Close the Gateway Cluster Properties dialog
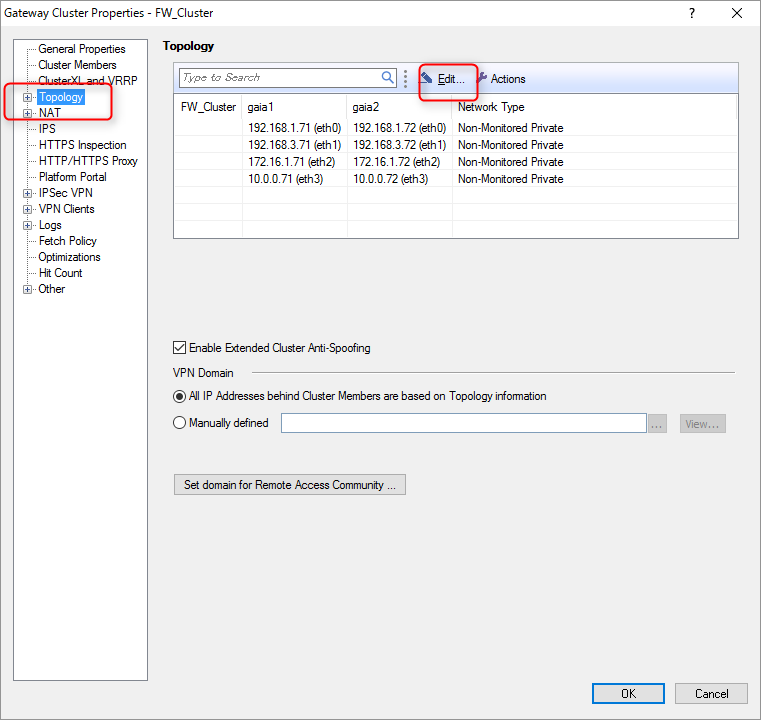This screenshot has height=720, width=761. coord(737,13)
